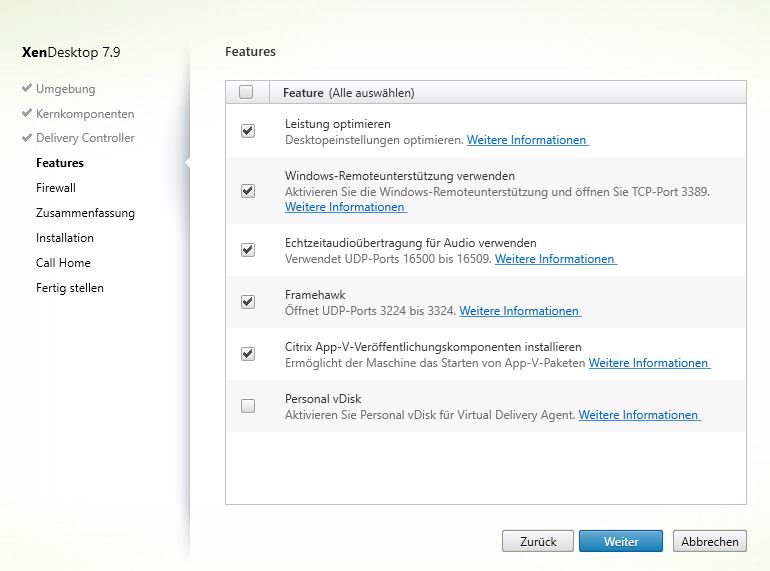
Task: Uncheck 'Windows-Remoteunterstützung verwenden' checkbox
Action: coord(248,191)
